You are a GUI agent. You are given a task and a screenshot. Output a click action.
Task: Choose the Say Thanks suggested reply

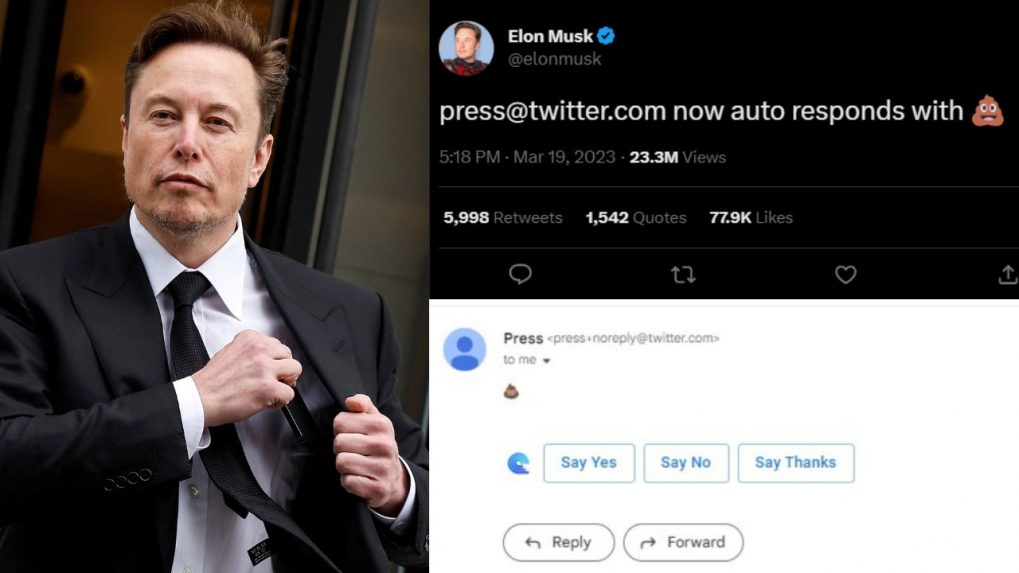tap(796, 463)
